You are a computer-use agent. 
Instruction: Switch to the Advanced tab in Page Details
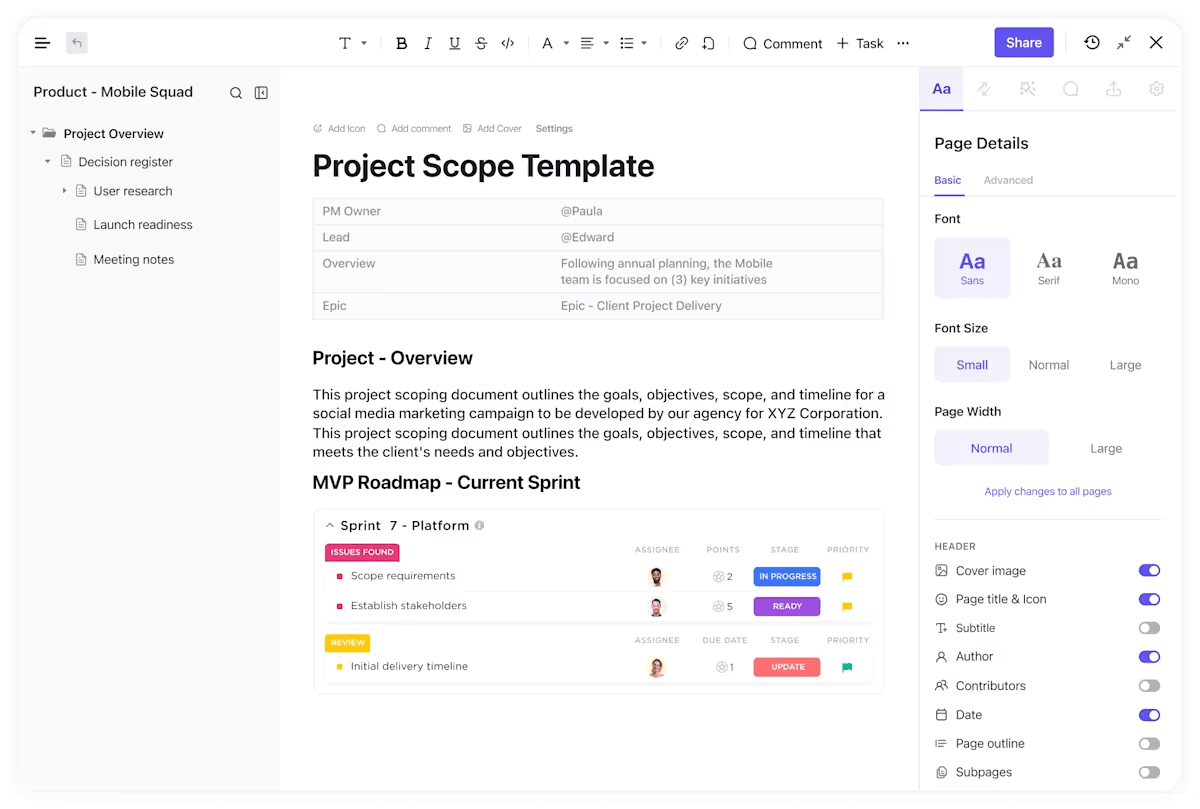tap(1008, 180)
